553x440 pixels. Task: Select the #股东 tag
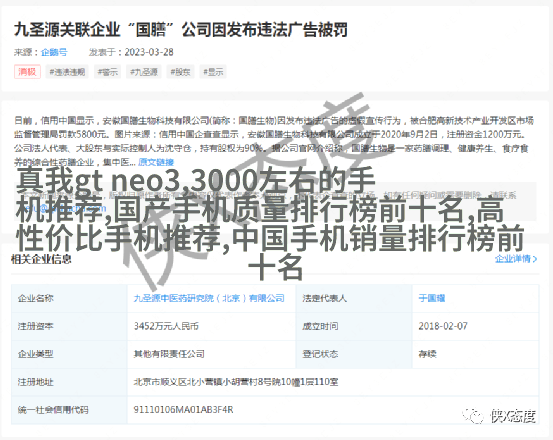180,72
